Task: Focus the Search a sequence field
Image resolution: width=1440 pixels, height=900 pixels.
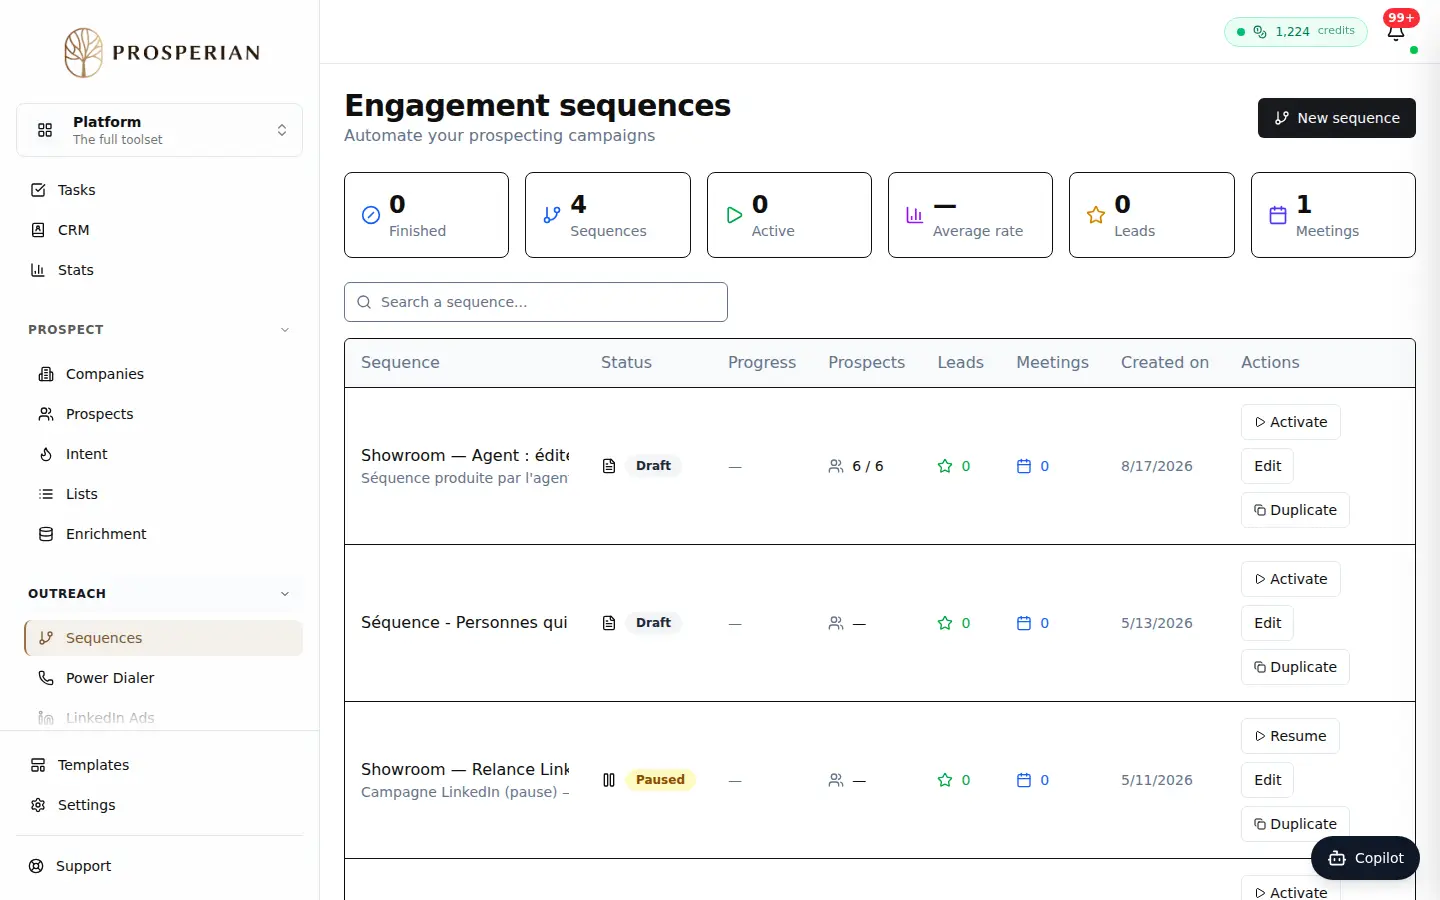Action: pos(536,302)
